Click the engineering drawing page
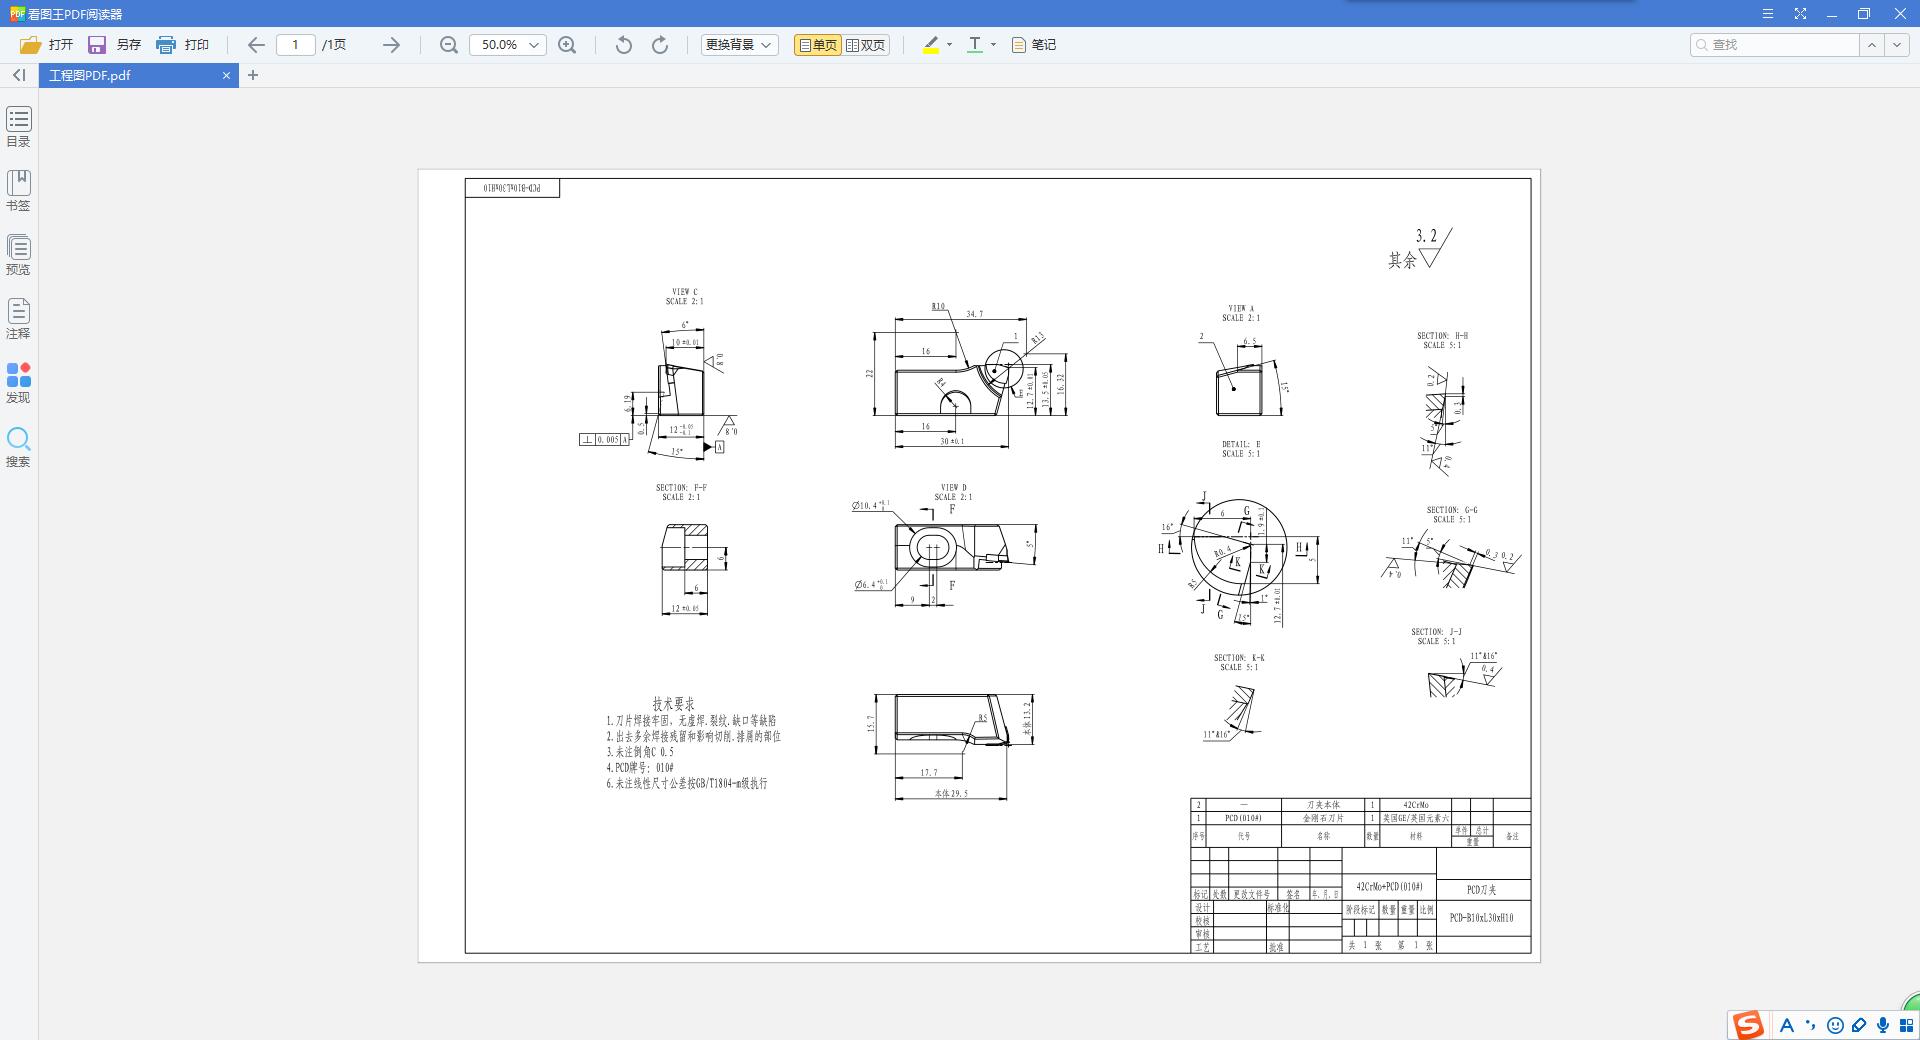Image resolution: width=1920 pixels, height=1040 pixels. click(979, 566)
